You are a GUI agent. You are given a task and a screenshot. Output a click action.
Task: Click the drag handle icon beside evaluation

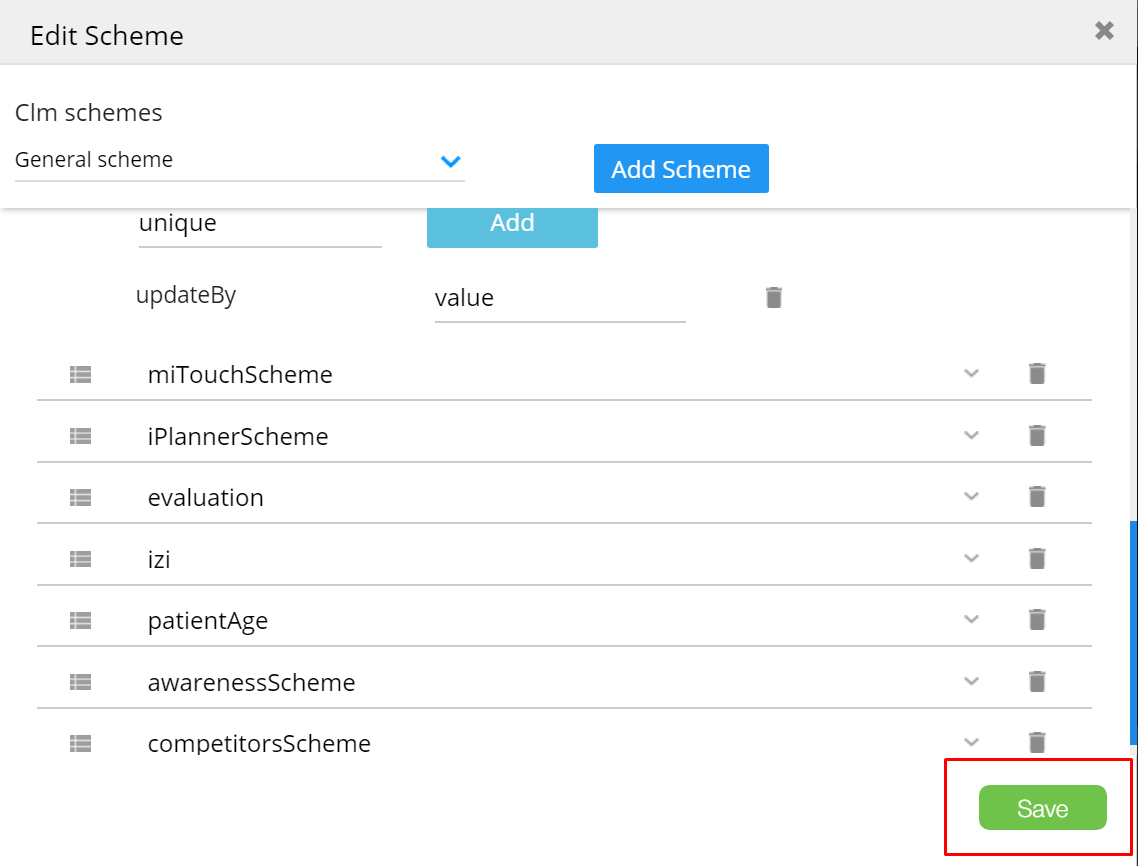pos(81,497)
